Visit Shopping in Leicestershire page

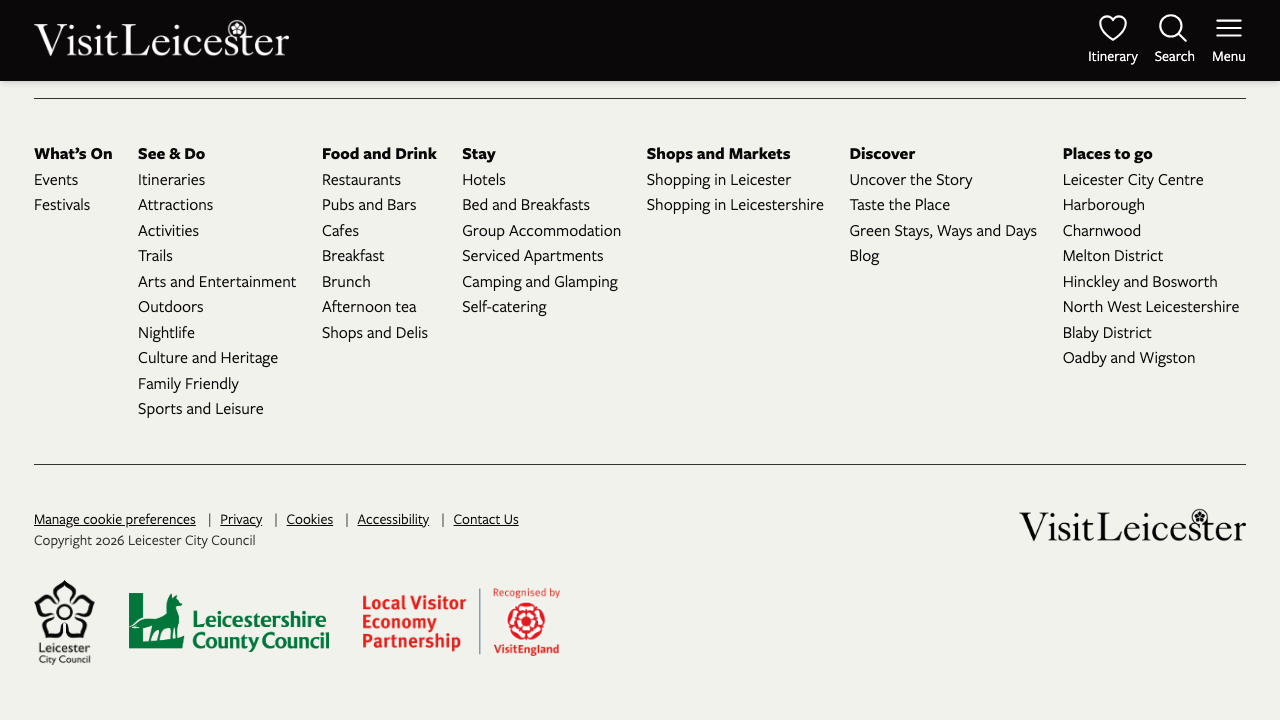pyautogui.click(x=735, y=204)
